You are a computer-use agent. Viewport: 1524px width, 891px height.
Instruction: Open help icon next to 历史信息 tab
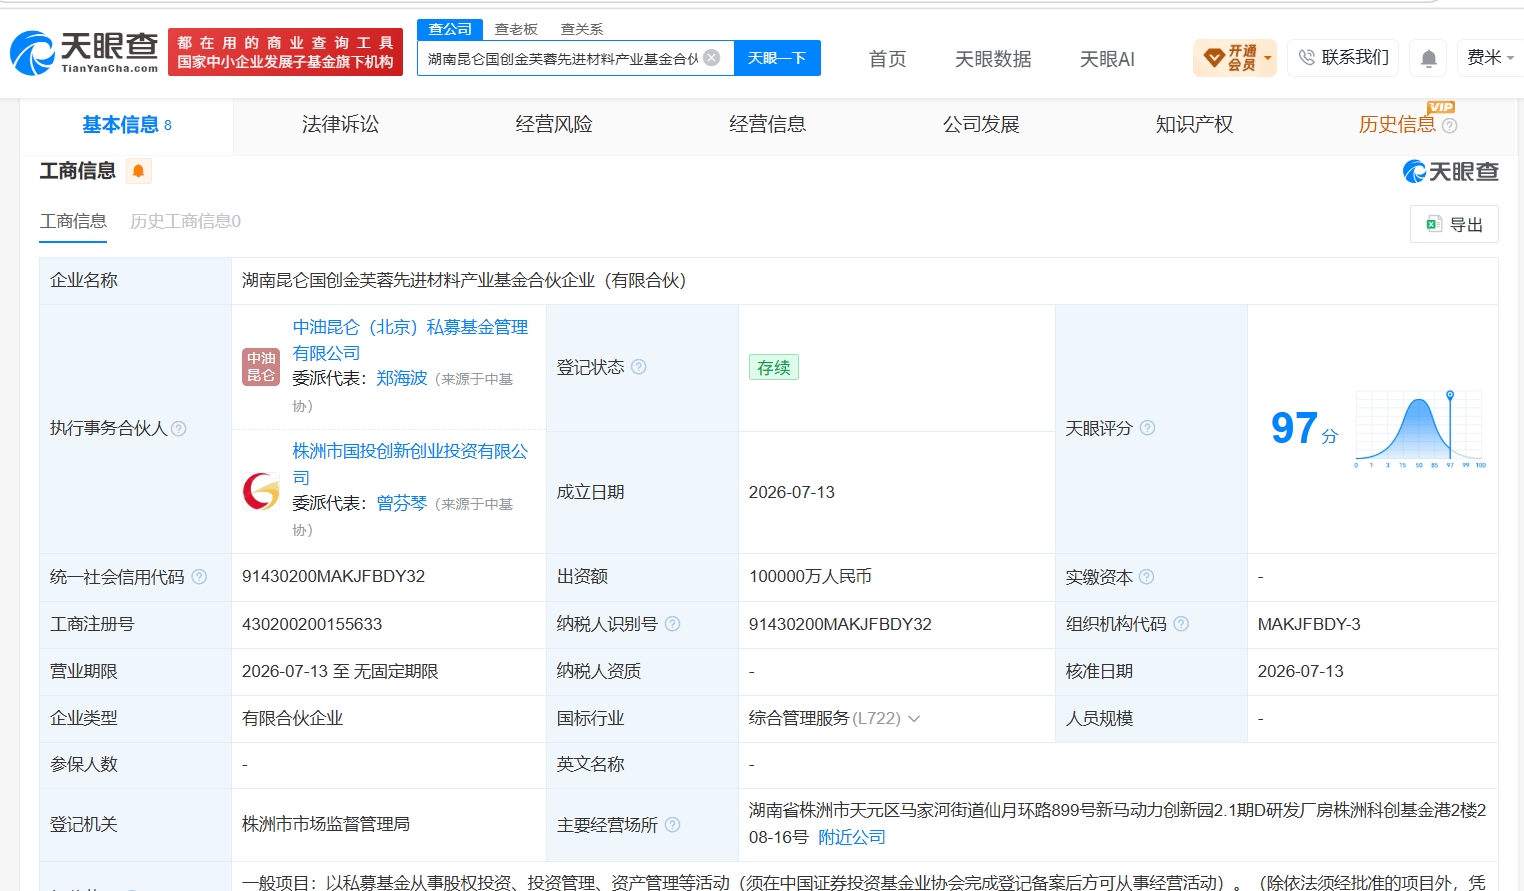1450,126
